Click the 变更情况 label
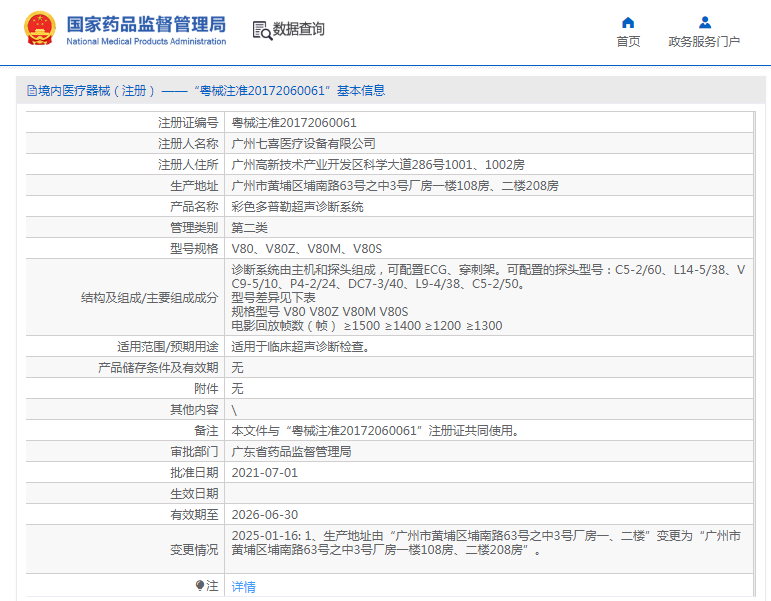Viewport: 771px width, 601px height. 194,550
